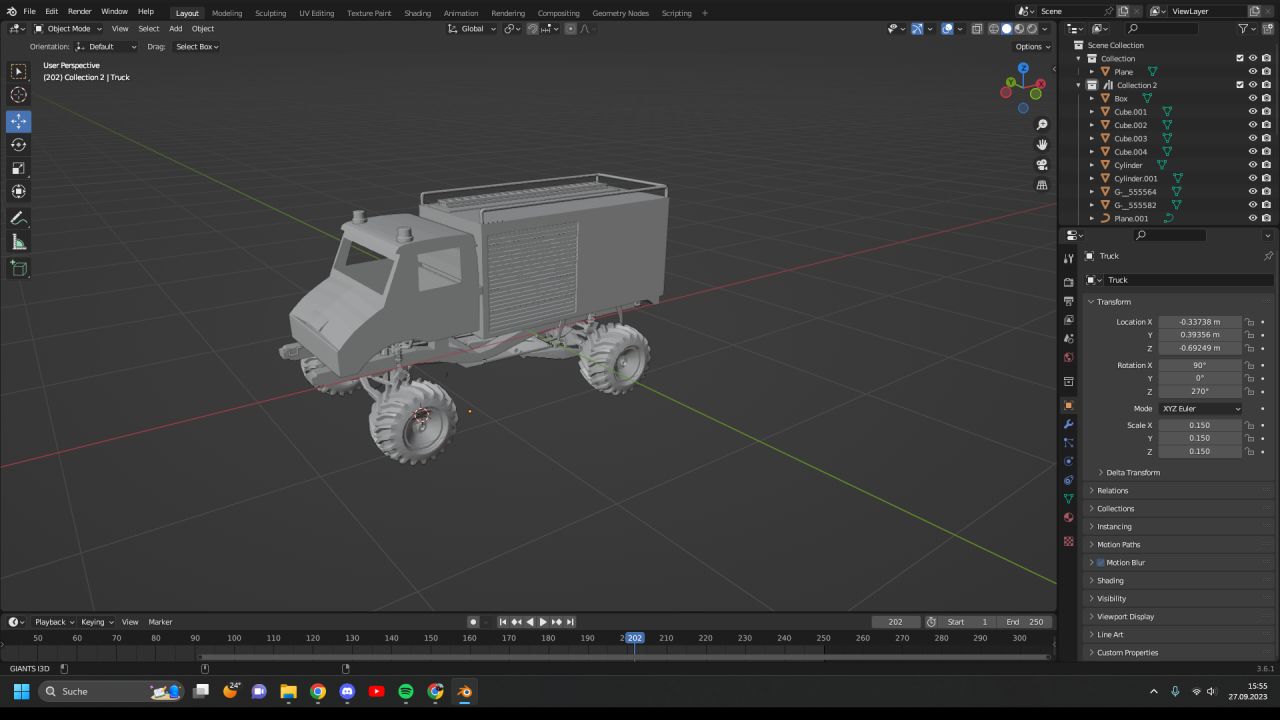
Task: Collapse Collection 2 in the outliner
Action: click(x=1079, y=85)
